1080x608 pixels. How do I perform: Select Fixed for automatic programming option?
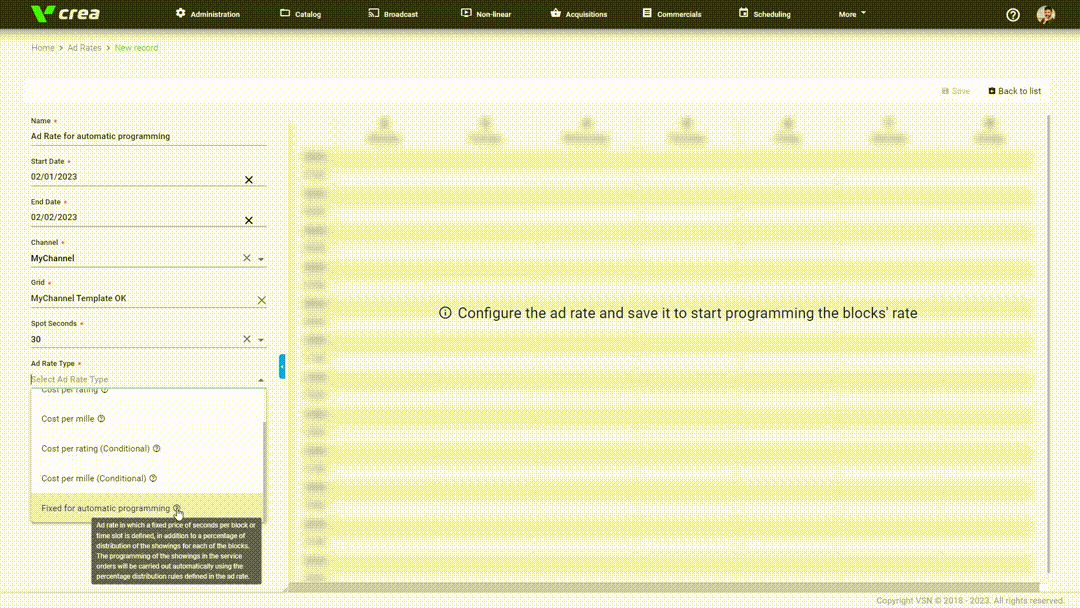point(148,508)
